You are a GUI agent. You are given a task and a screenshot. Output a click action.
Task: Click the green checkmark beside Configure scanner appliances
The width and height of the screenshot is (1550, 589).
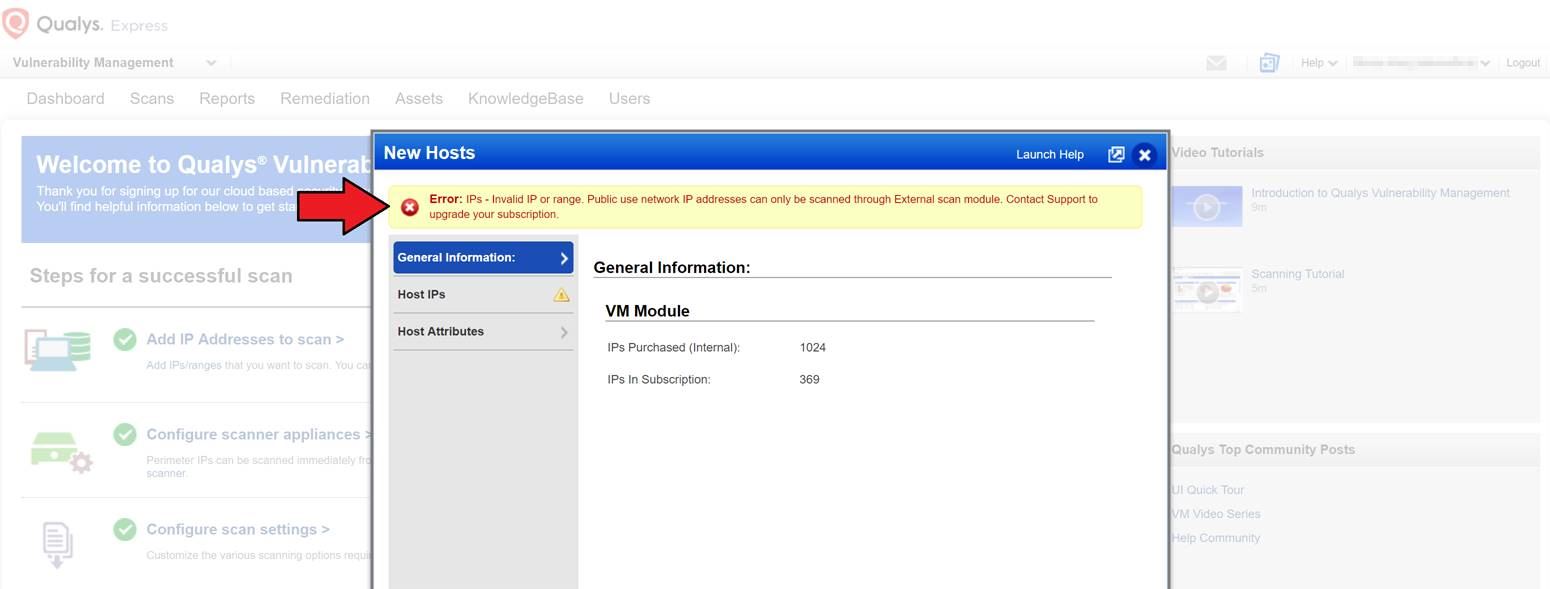tap(125, 434)
